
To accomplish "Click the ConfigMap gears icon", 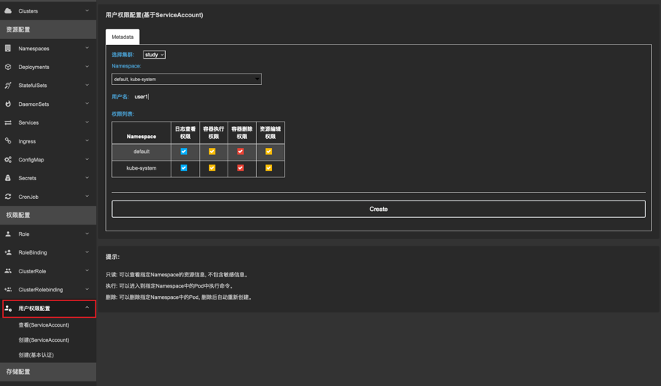I will [x=8, y=160].
